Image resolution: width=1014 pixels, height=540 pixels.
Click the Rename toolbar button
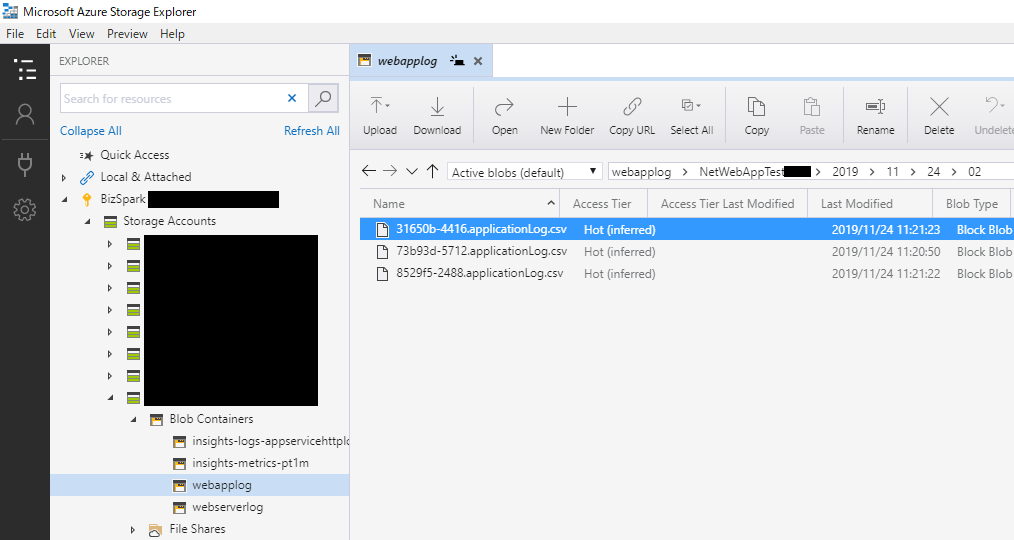pos(876,116)
